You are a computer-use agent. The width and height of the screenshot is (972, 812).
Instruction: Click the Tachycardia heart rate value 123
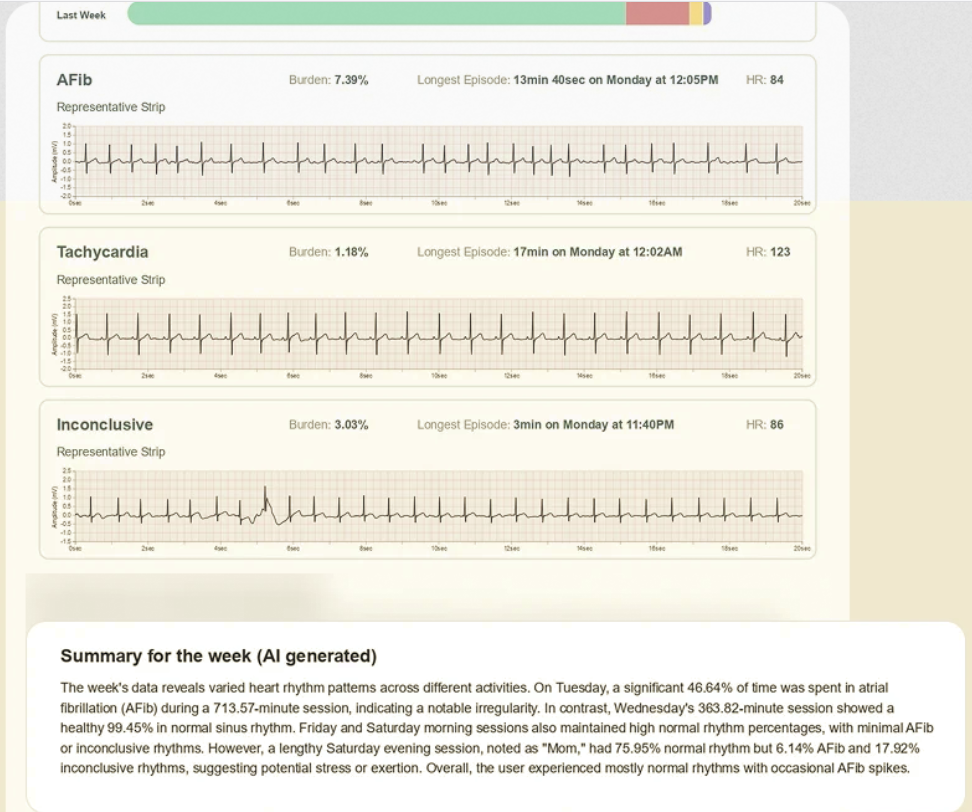pyautogui.click(x=780, y=252)
